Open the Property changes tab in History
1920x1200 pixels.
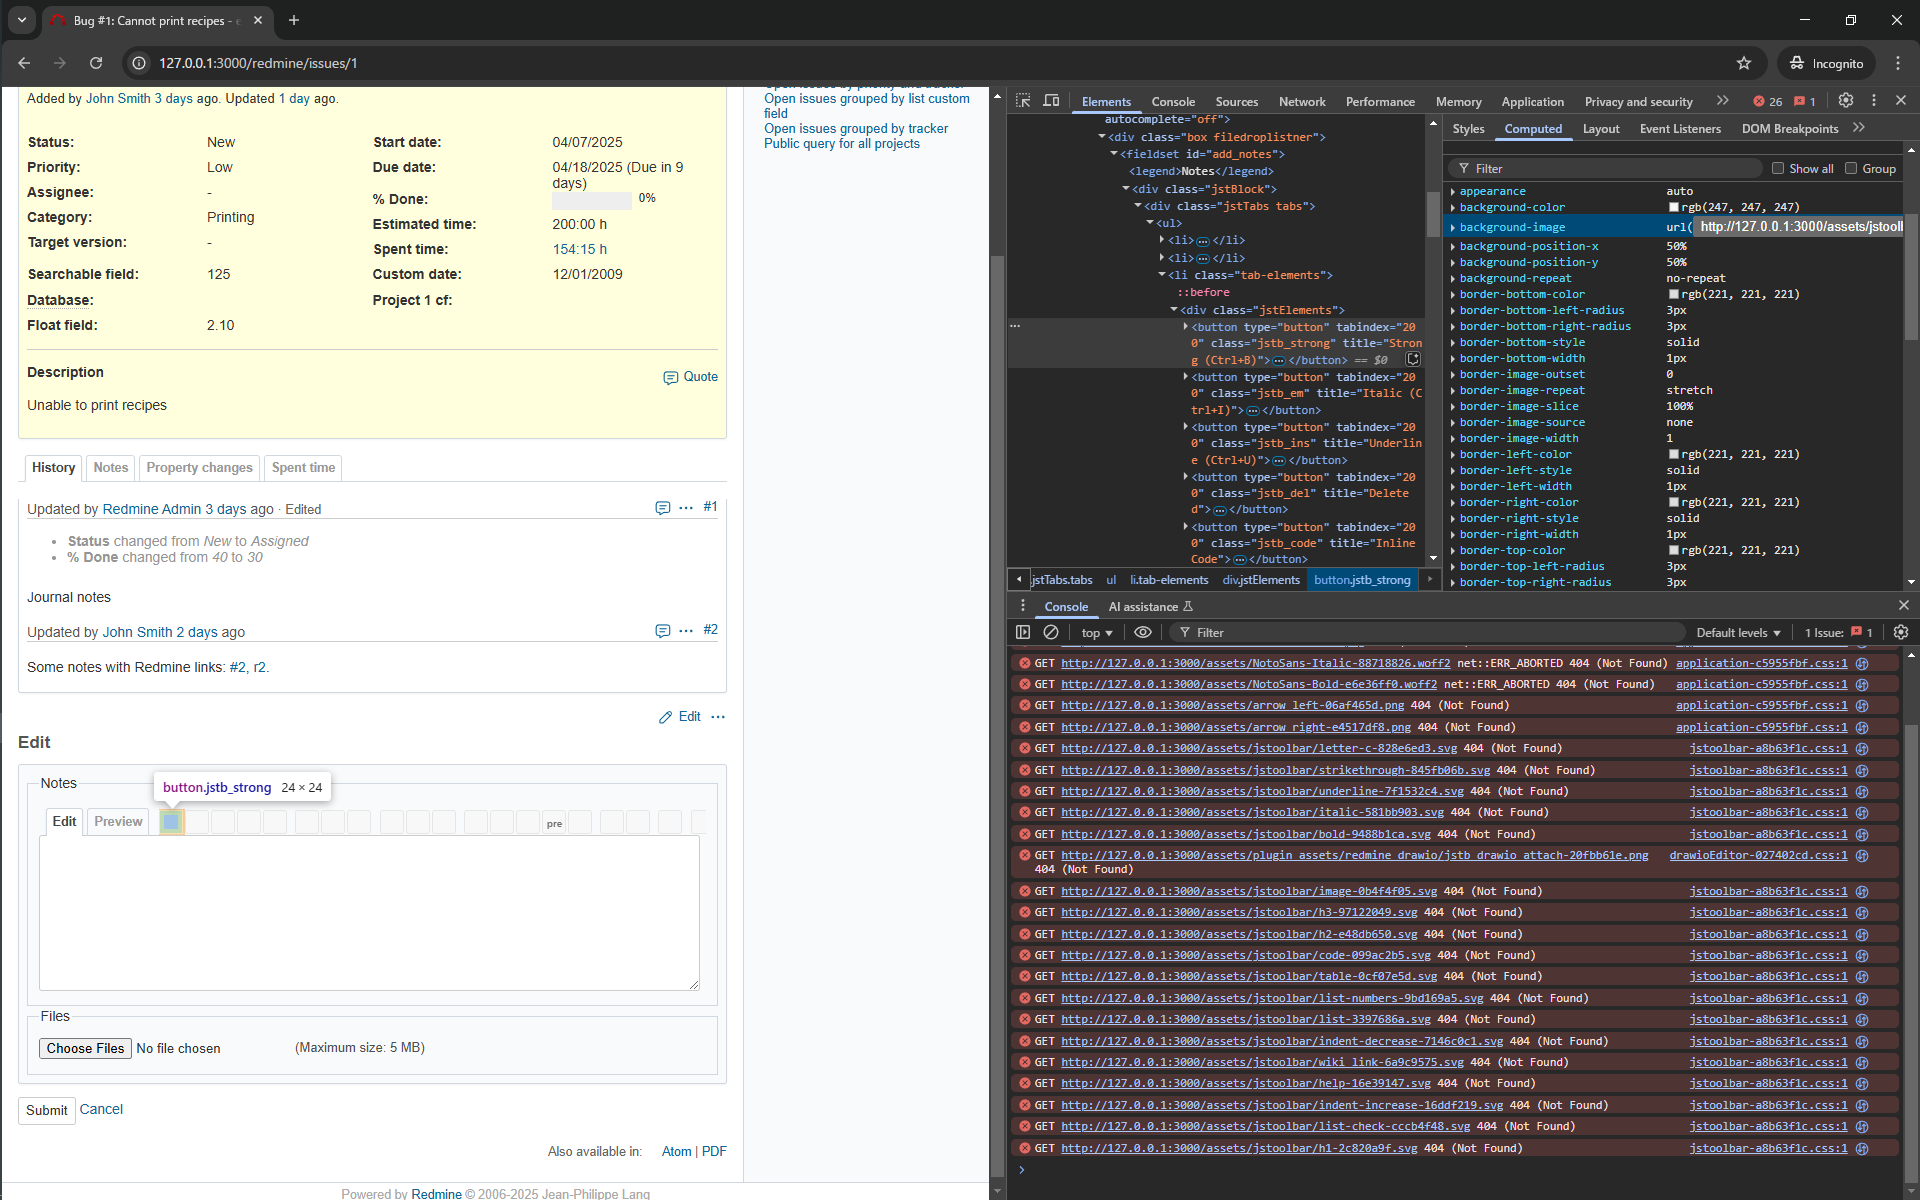pos(199,467)
